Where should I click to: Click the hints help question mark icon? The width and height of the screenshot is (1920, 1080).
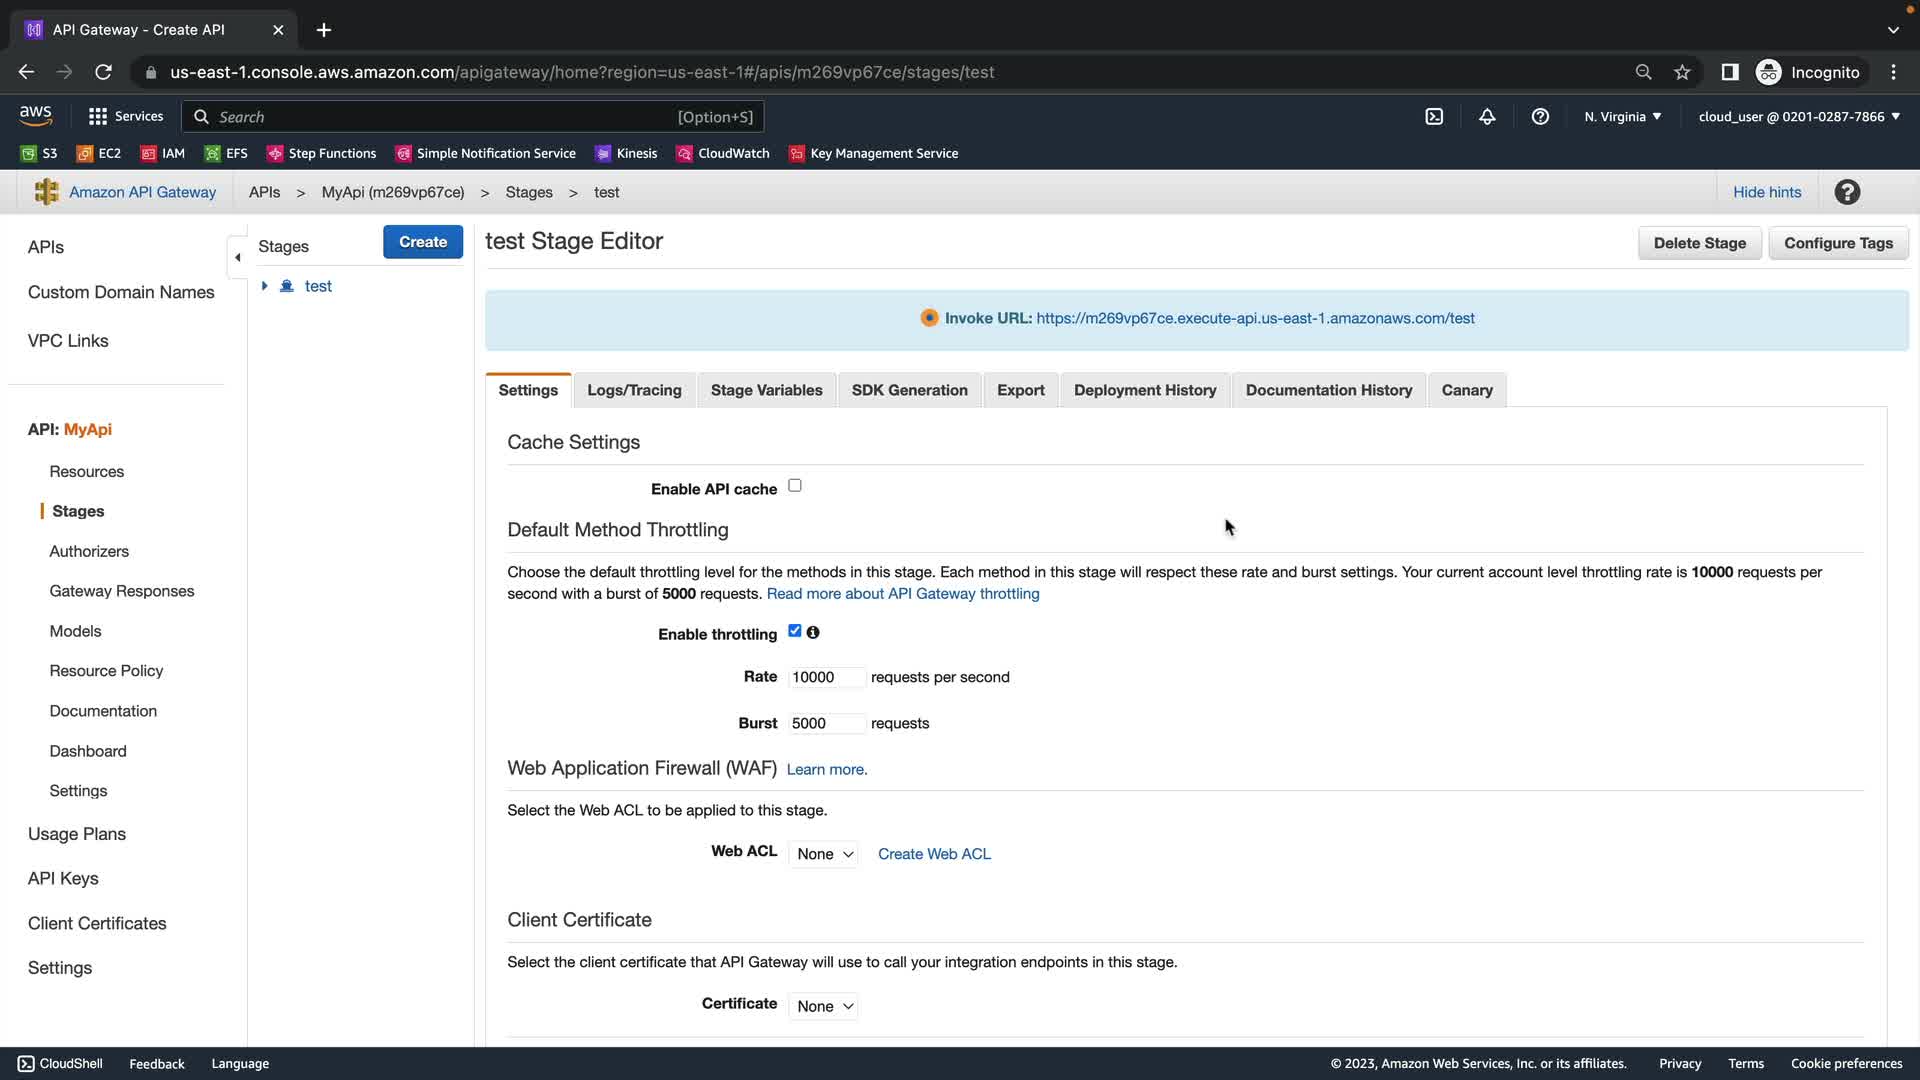click(x=1847, y=192)
